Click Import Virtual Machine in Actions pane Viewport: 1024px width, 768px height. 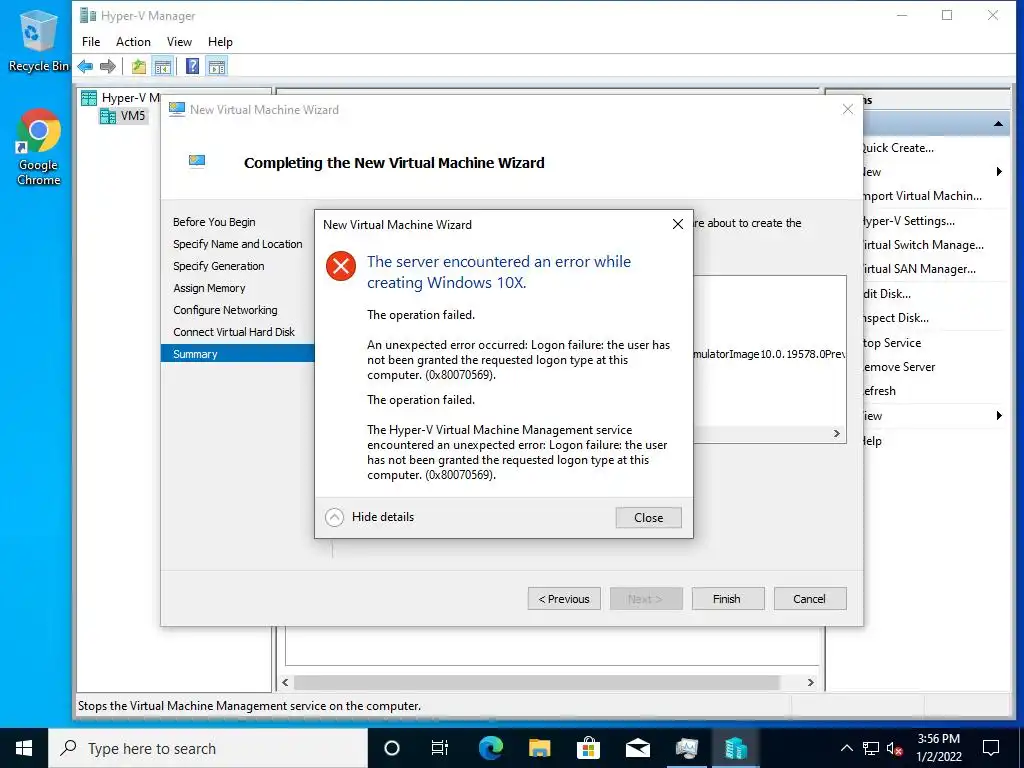(x=921, y=196)
